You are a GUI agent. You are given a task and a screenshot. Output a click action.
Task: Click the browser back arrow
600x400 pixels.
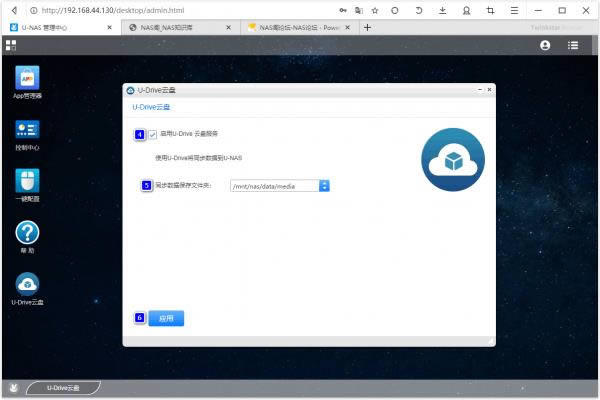(14, 10)
